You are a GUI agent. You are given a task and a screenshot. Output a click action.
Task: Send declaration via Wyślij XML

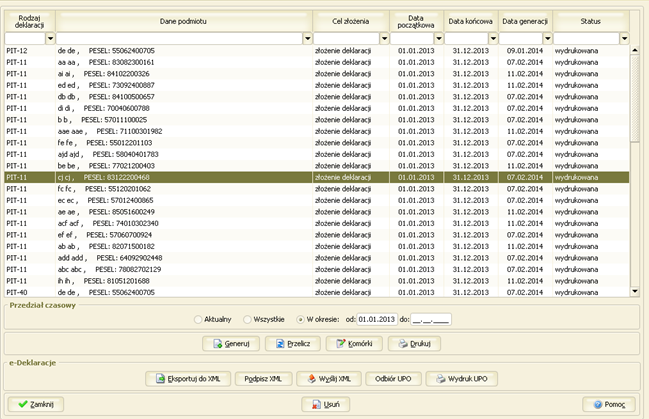(x=329, y=379)
